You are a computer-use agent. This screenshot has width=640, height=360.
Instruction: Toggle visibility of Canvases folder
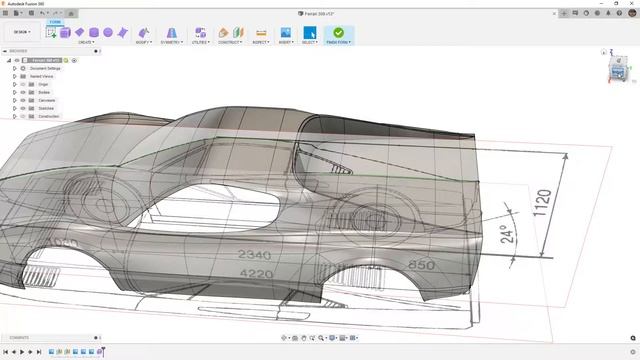[23, 100]
